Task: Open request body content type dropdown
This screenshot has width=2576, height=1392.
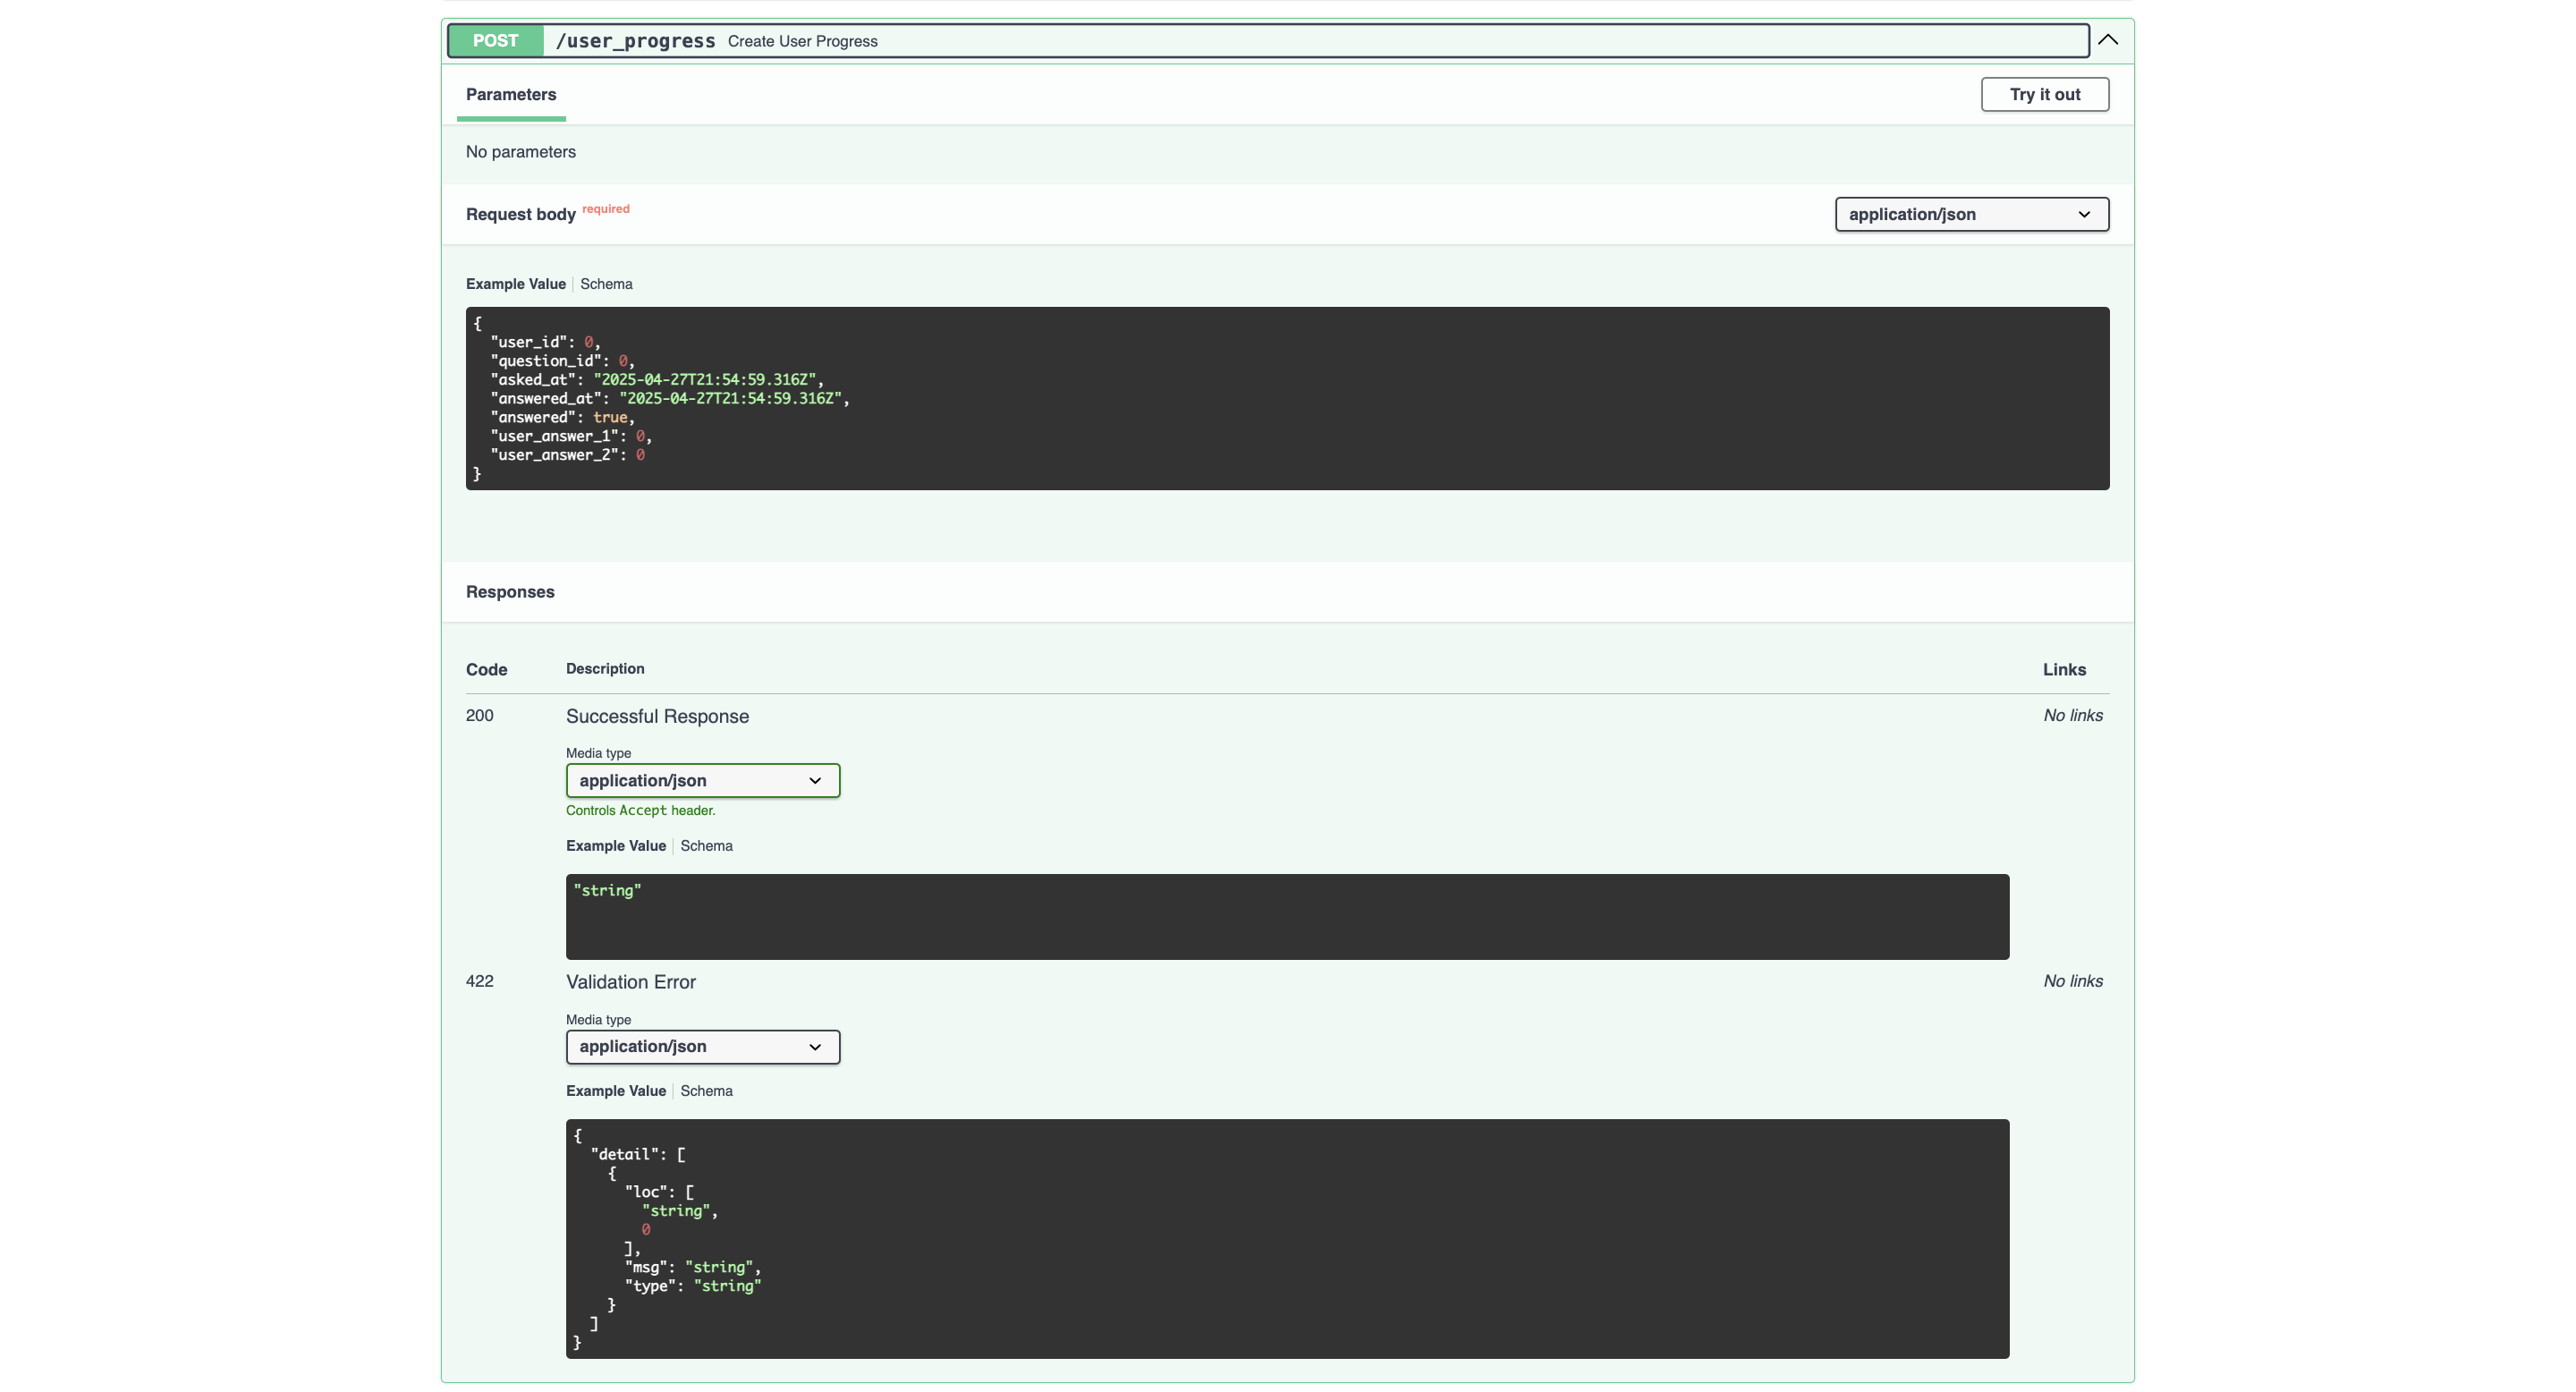Action: [x=1971, y=214]
